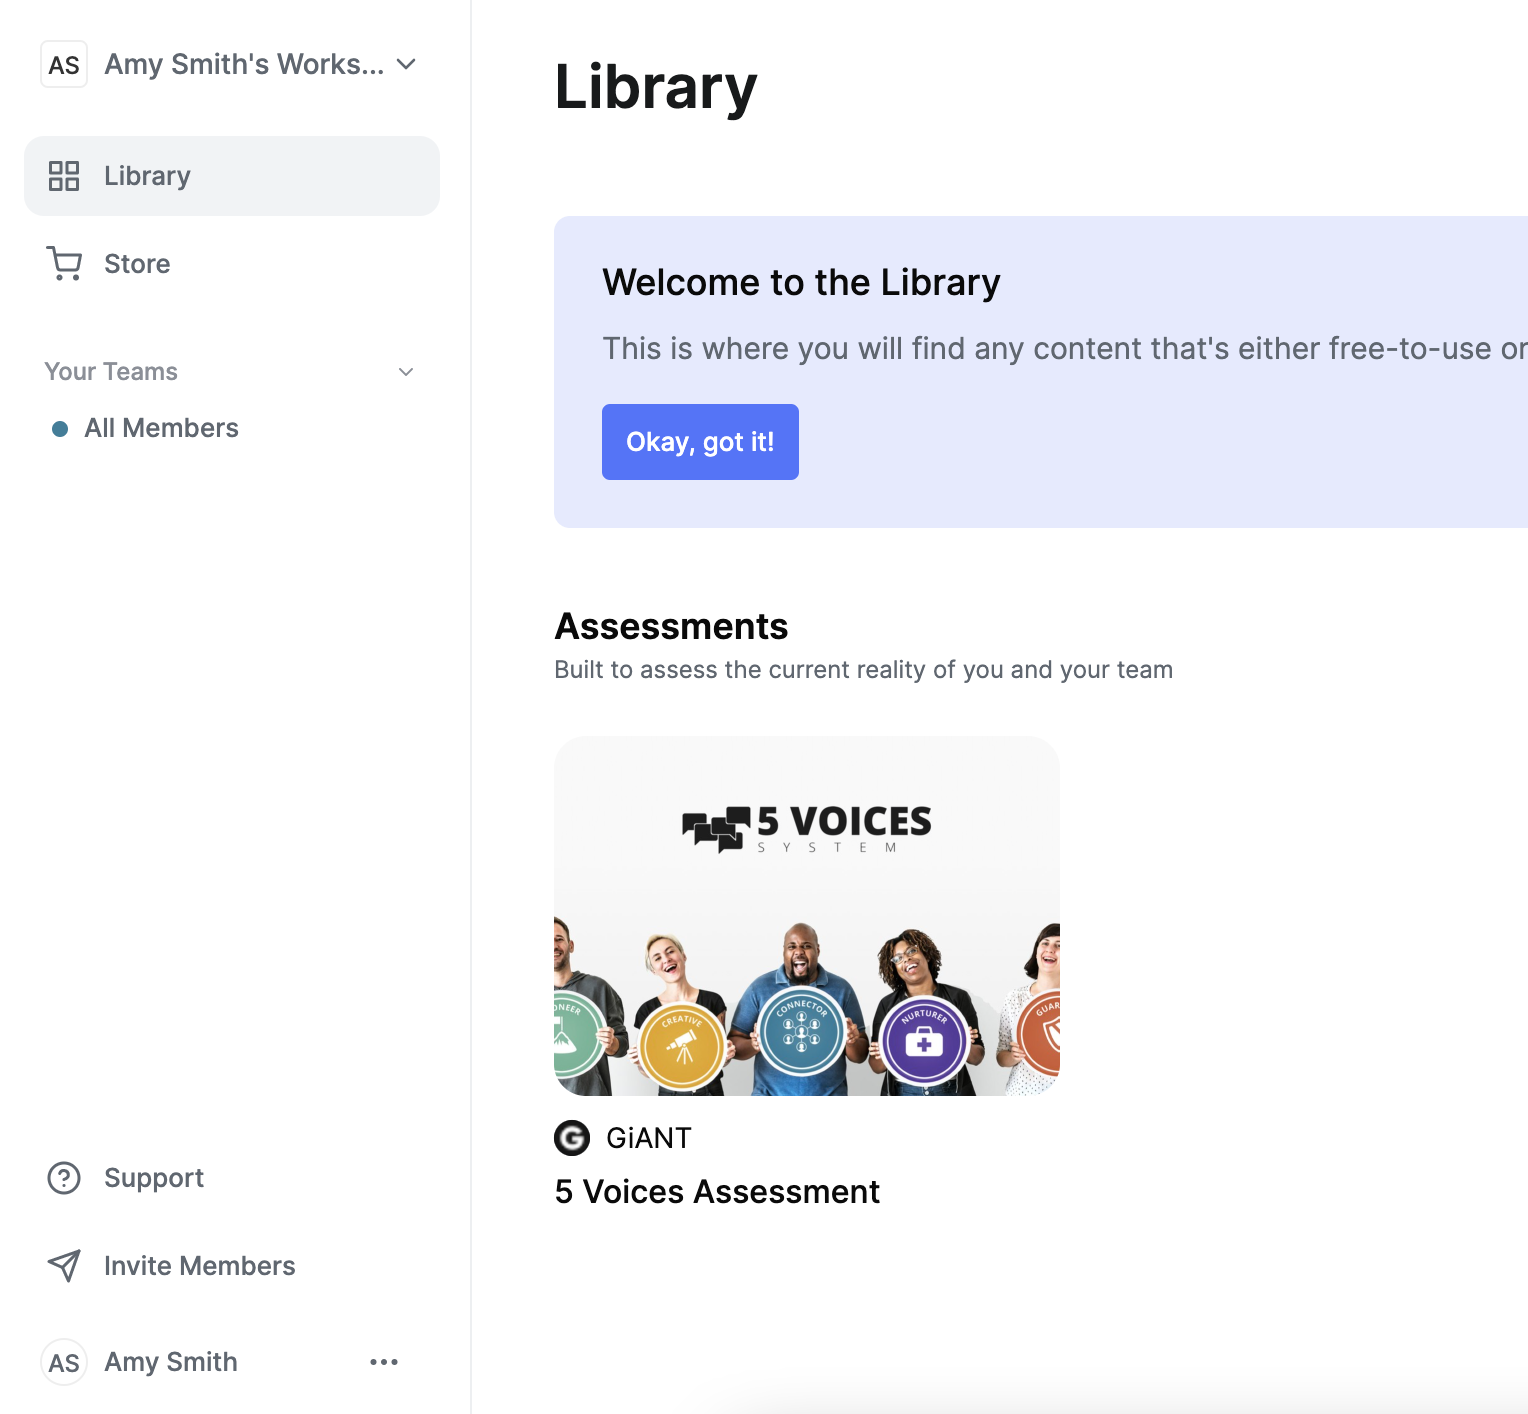Screen dimensions: 1528x1414
Task: Open the Support link
Action: [x=154, y=1178]
